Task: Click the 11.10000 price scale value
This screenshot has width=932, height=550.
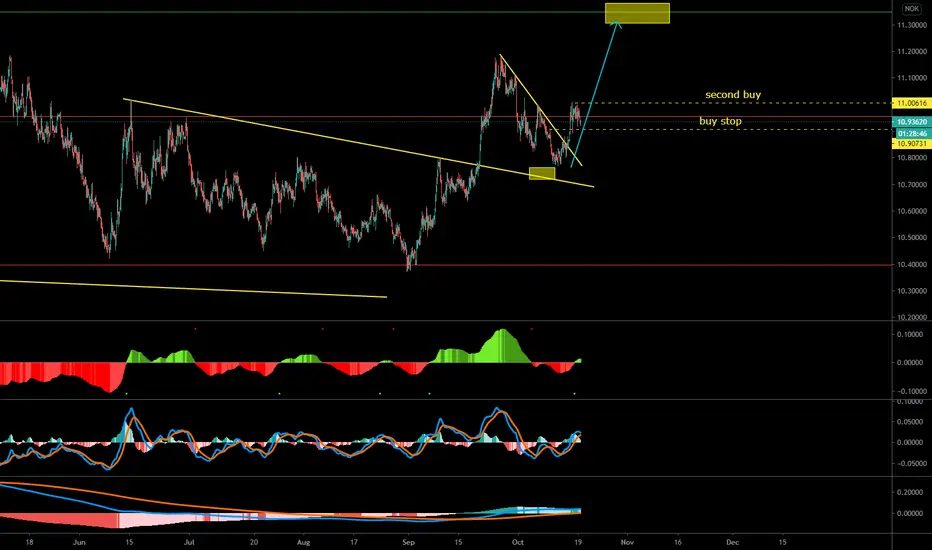Action: pyautogui.click(x=912, y=78)
